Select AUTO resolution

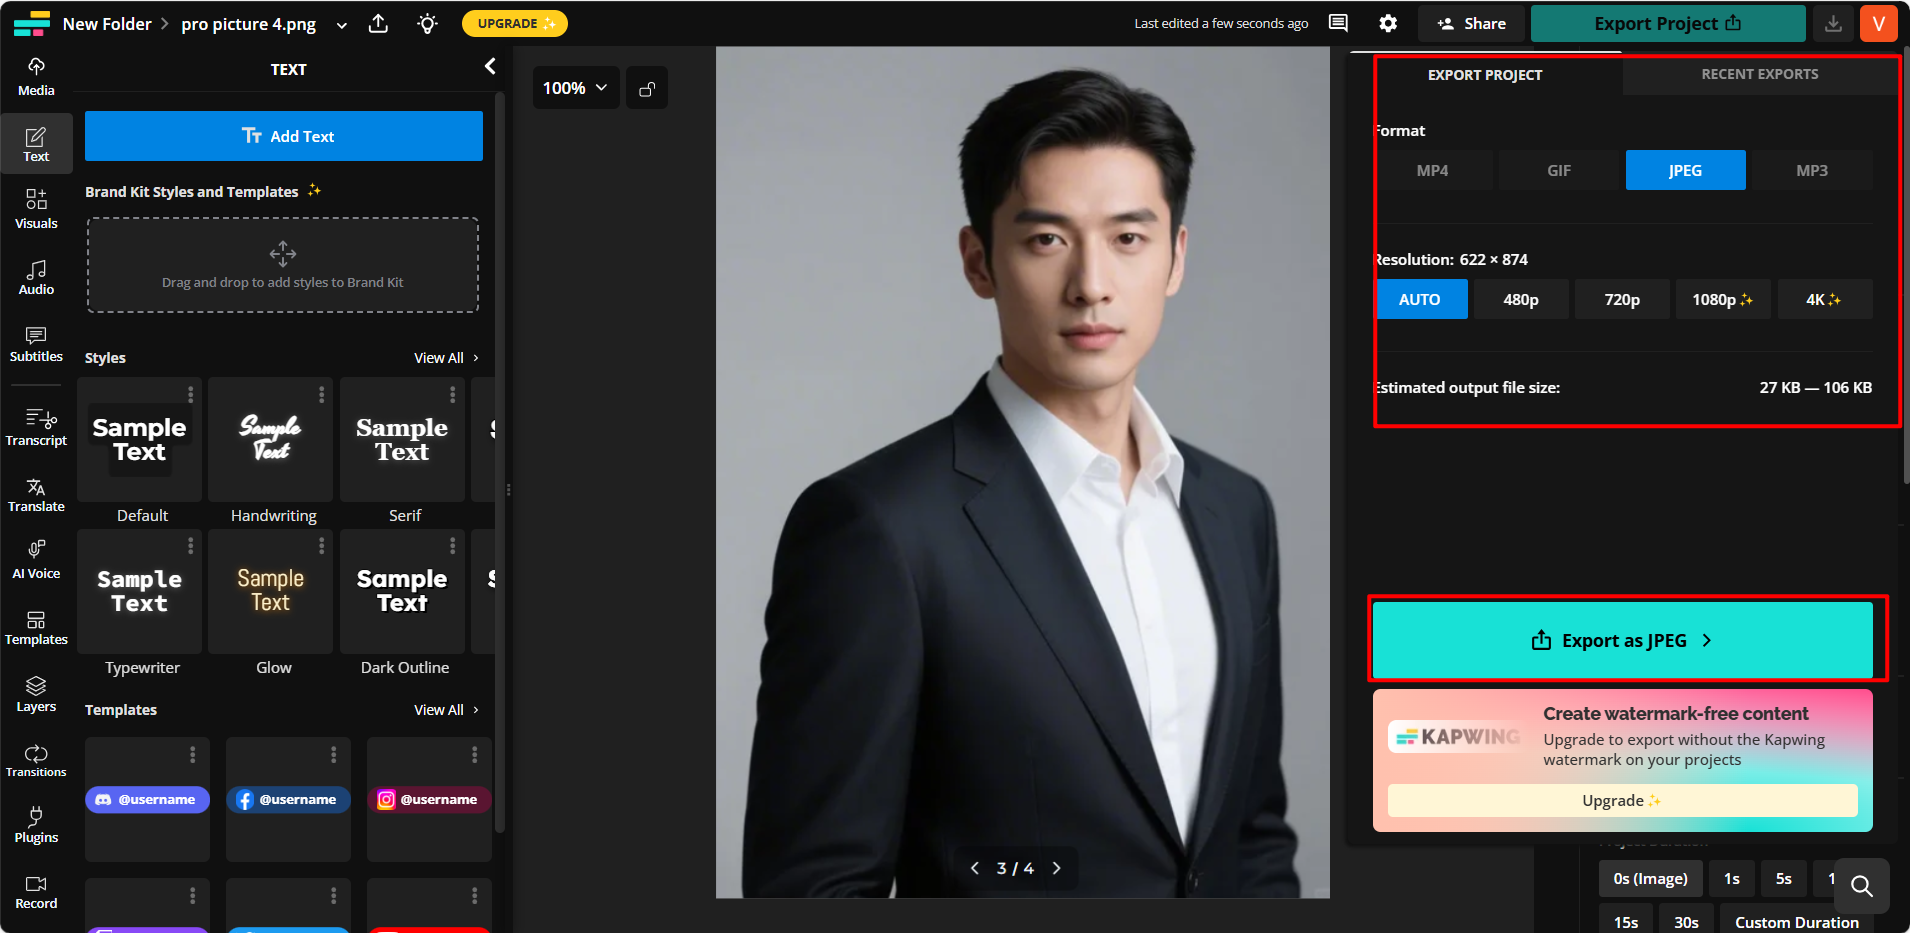[1420, 299]
